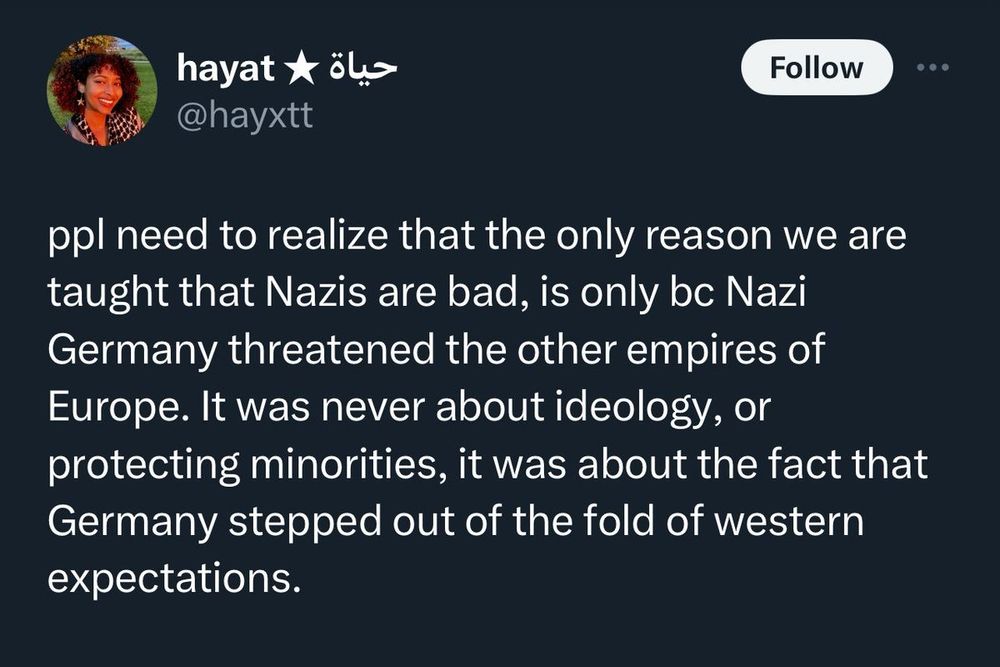
Task: Follow the @hayxtt account
Action: tap(816, 67)
